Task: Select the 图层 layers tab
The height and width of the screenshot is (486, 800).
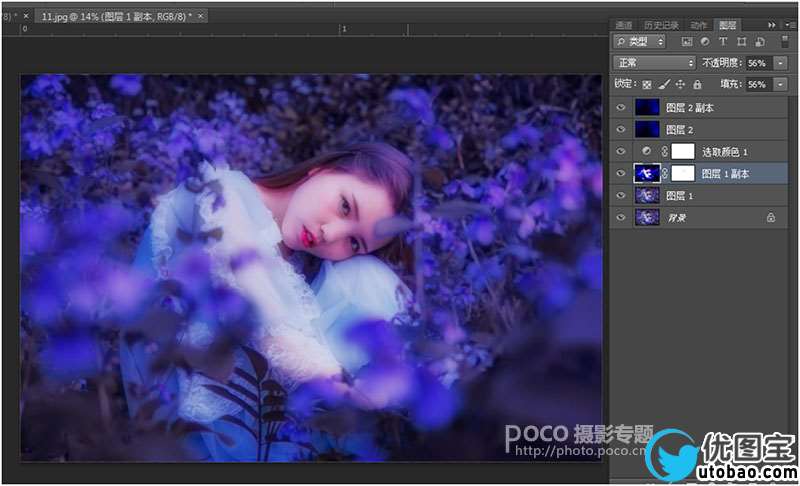Action: [728, 25]
